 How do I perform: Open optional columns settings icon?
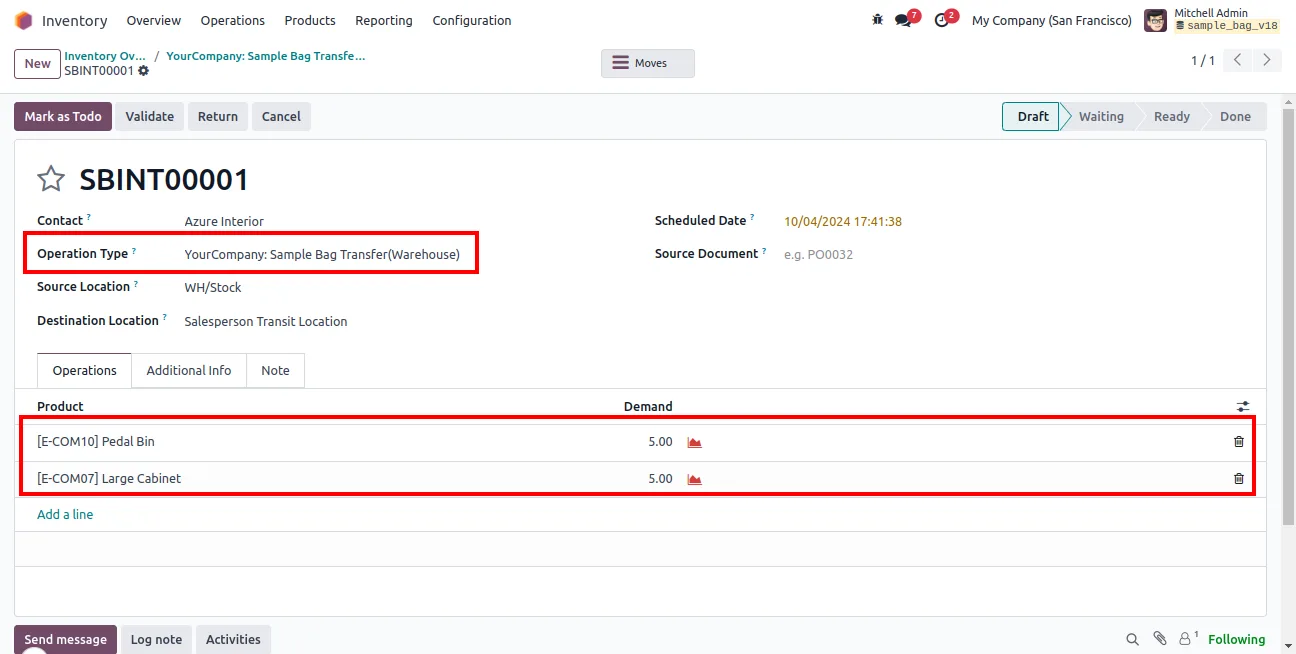pos(1243,406)
